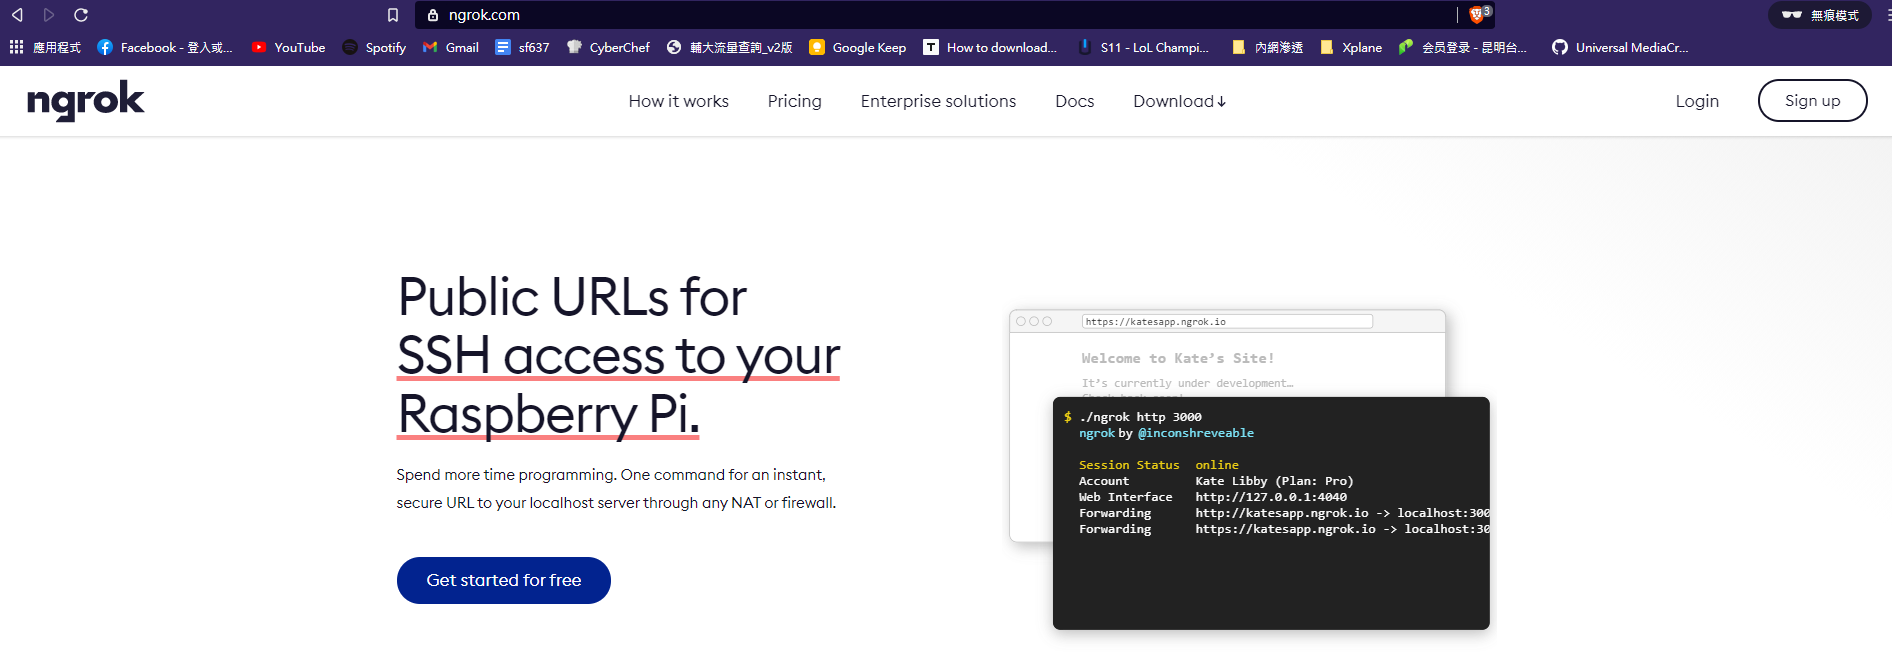Open the Pricing page

tap(795, 101)
